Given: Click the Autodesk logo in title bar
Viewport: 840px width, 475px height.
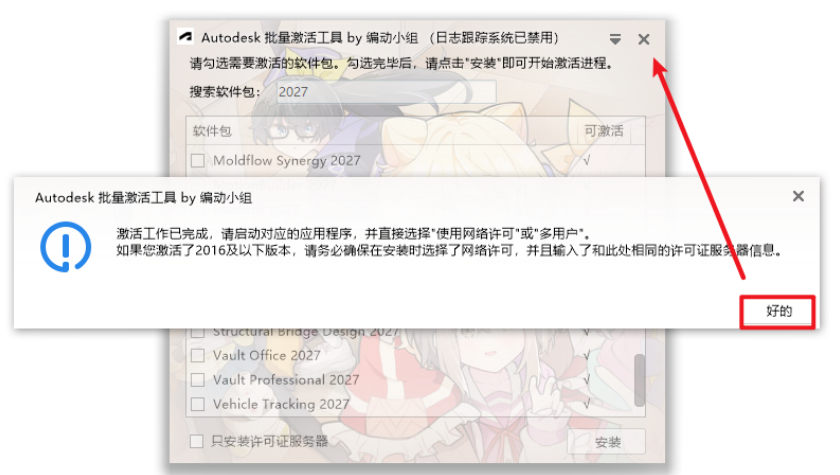Looking at the screenshot, I should tap(185, 37).
